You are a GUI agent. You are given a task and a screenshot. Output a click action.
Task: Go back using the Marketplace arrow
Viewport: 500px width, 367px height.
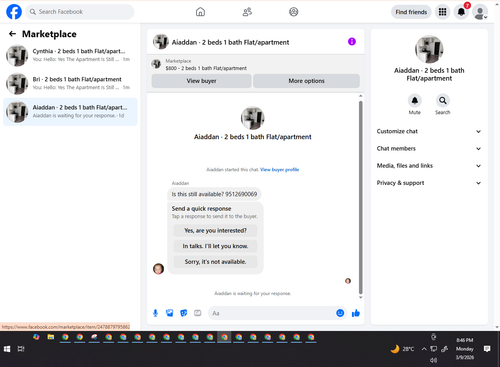12,34
